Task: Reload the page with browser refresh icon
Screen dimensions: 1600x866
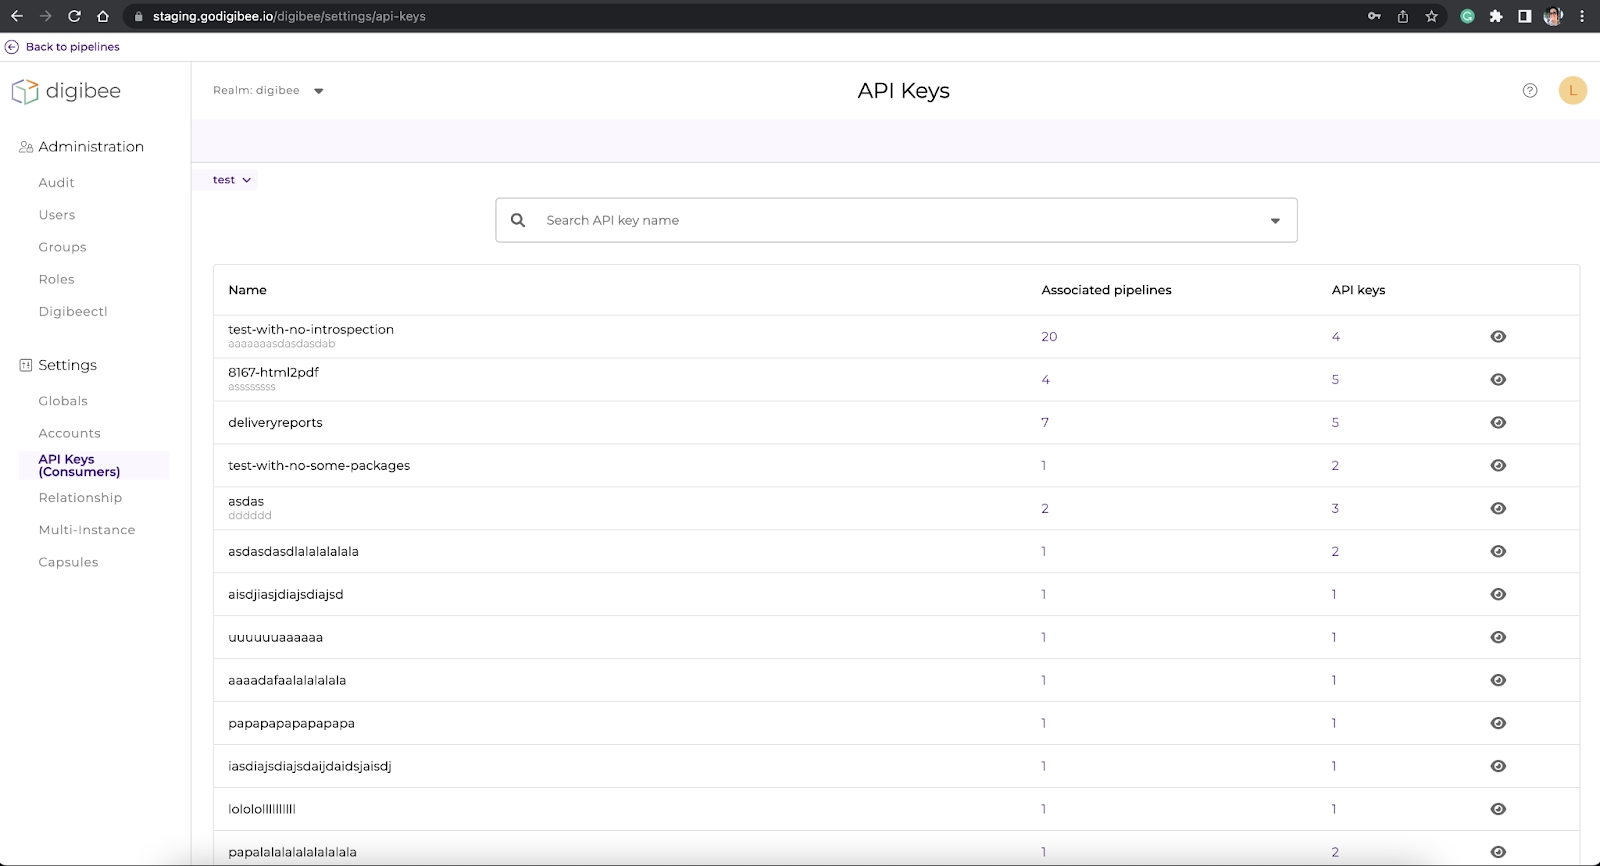Action: [x=74, y=16]
